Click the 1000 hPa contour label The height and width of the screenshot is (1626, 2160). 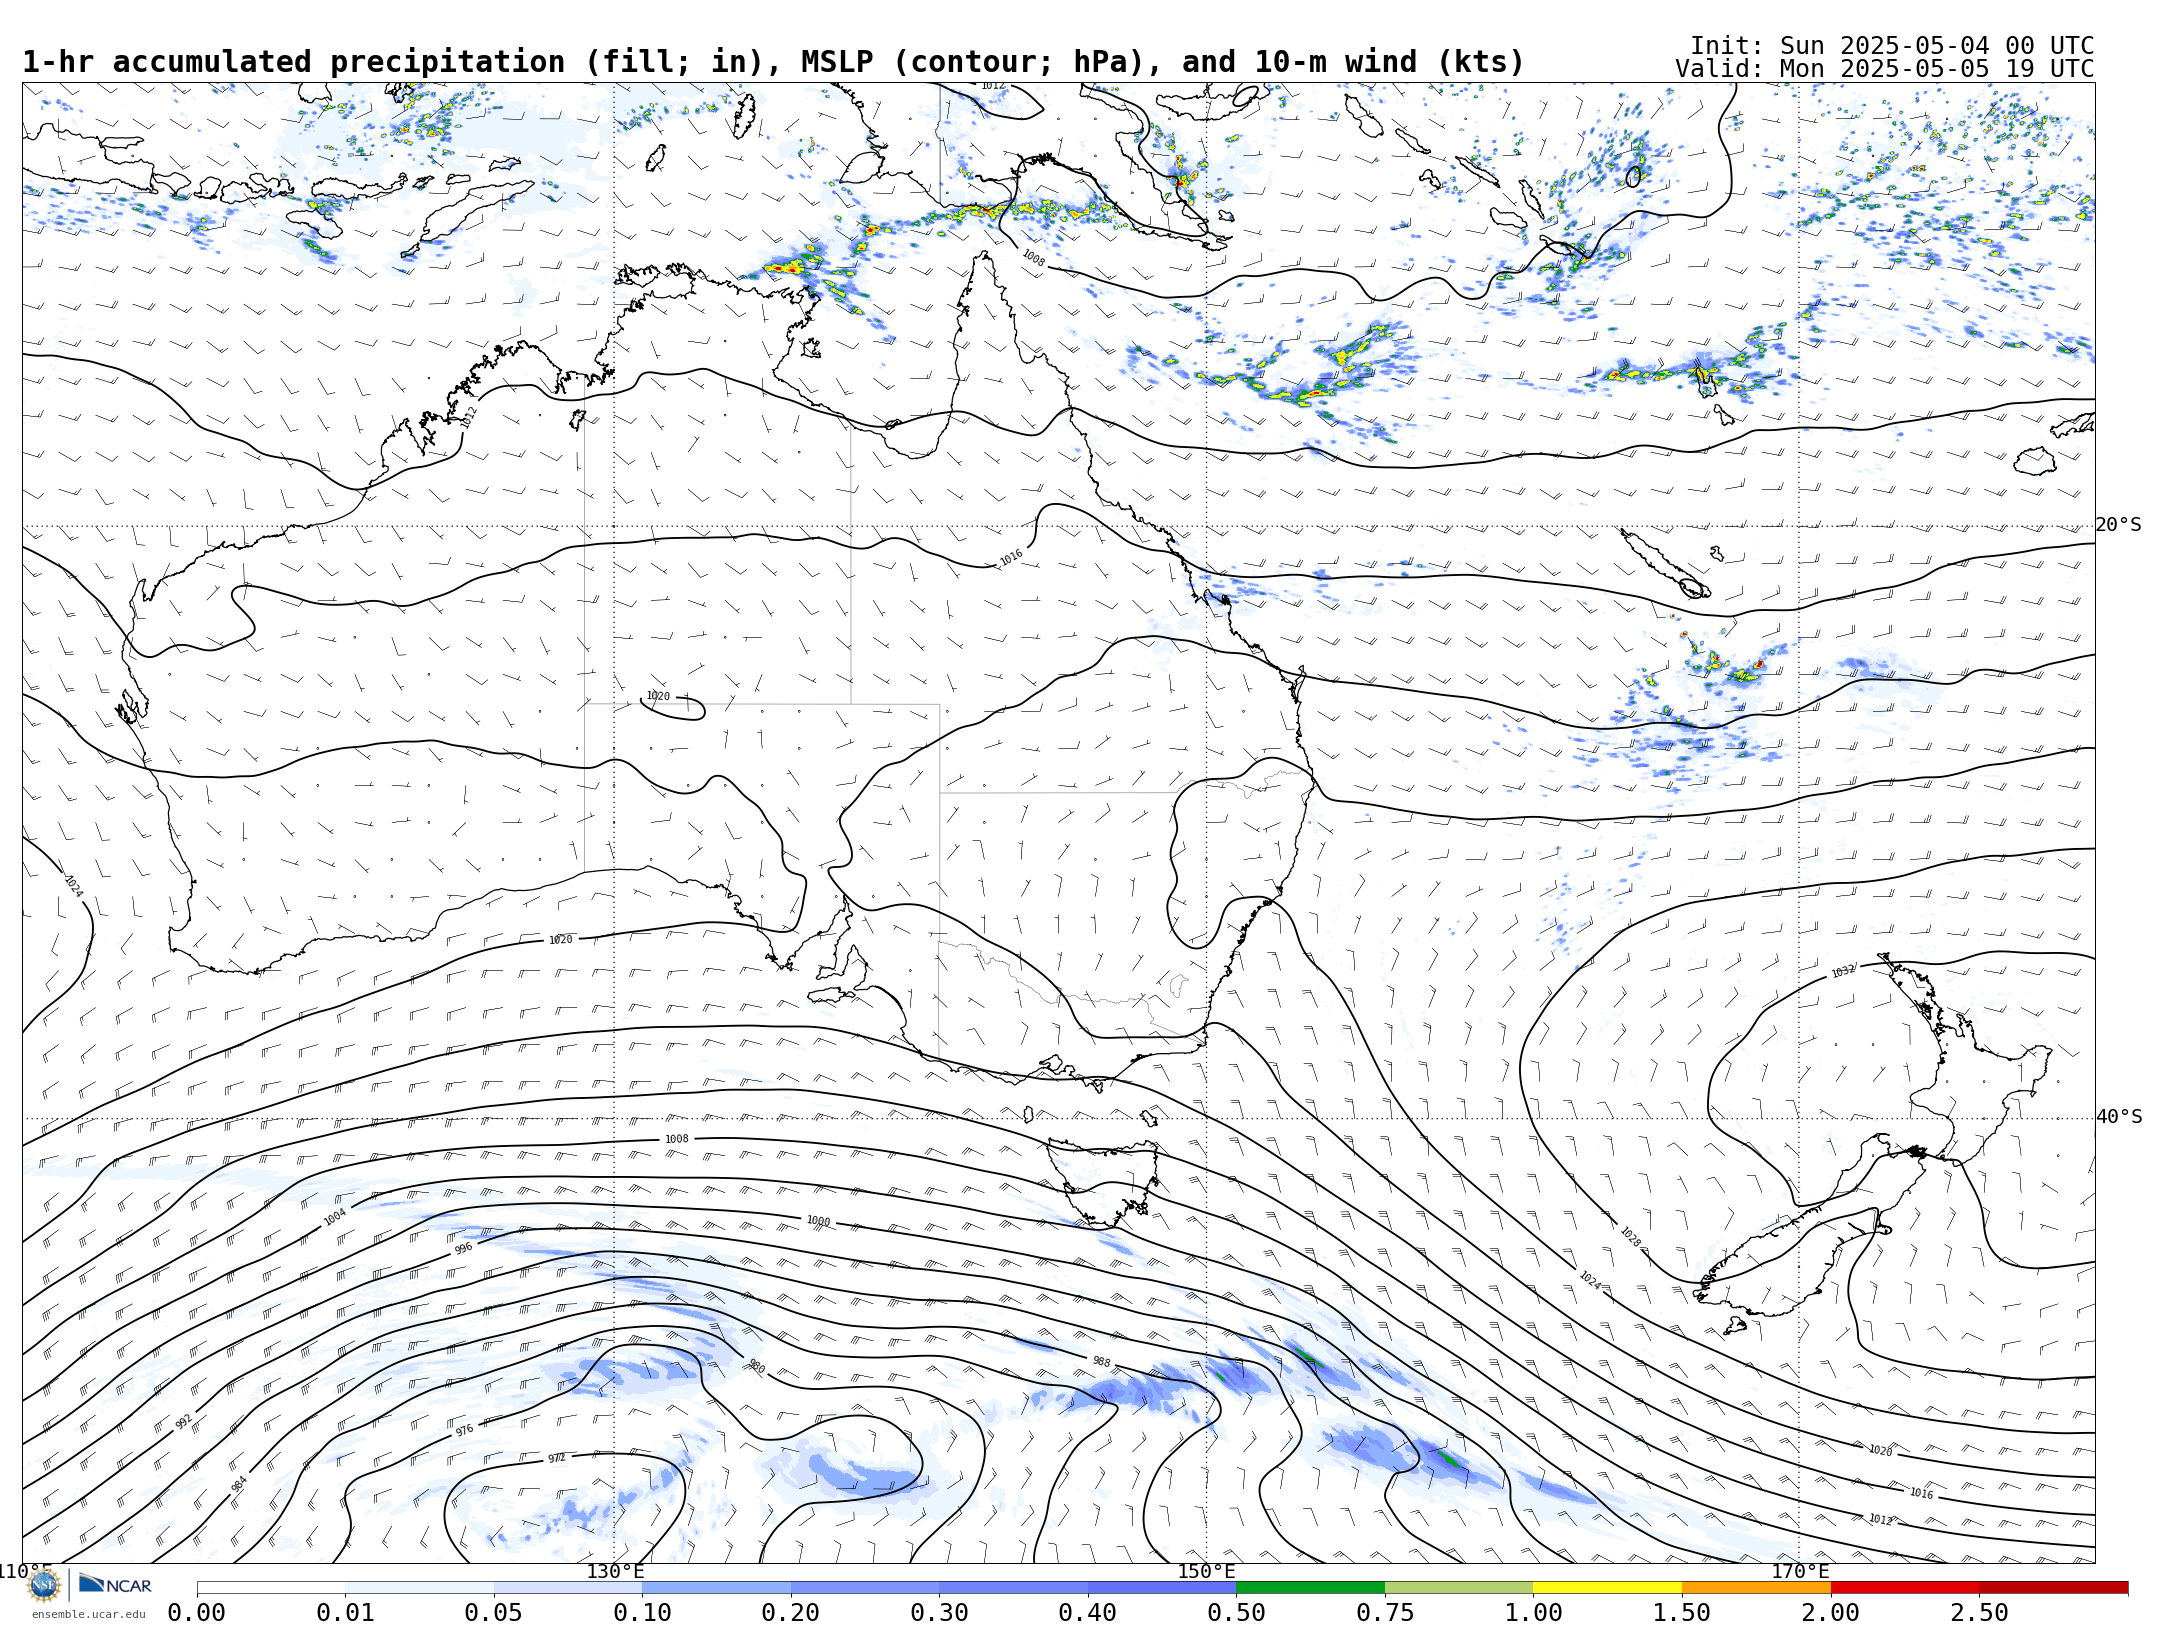(x=818, y=1221)
